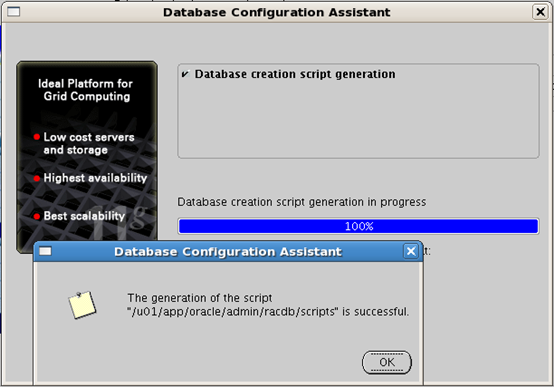The width and height of the screenshot is (554, 387).
Task: Click OK in the script generation dialog
Action: click(x=387, y=362)
